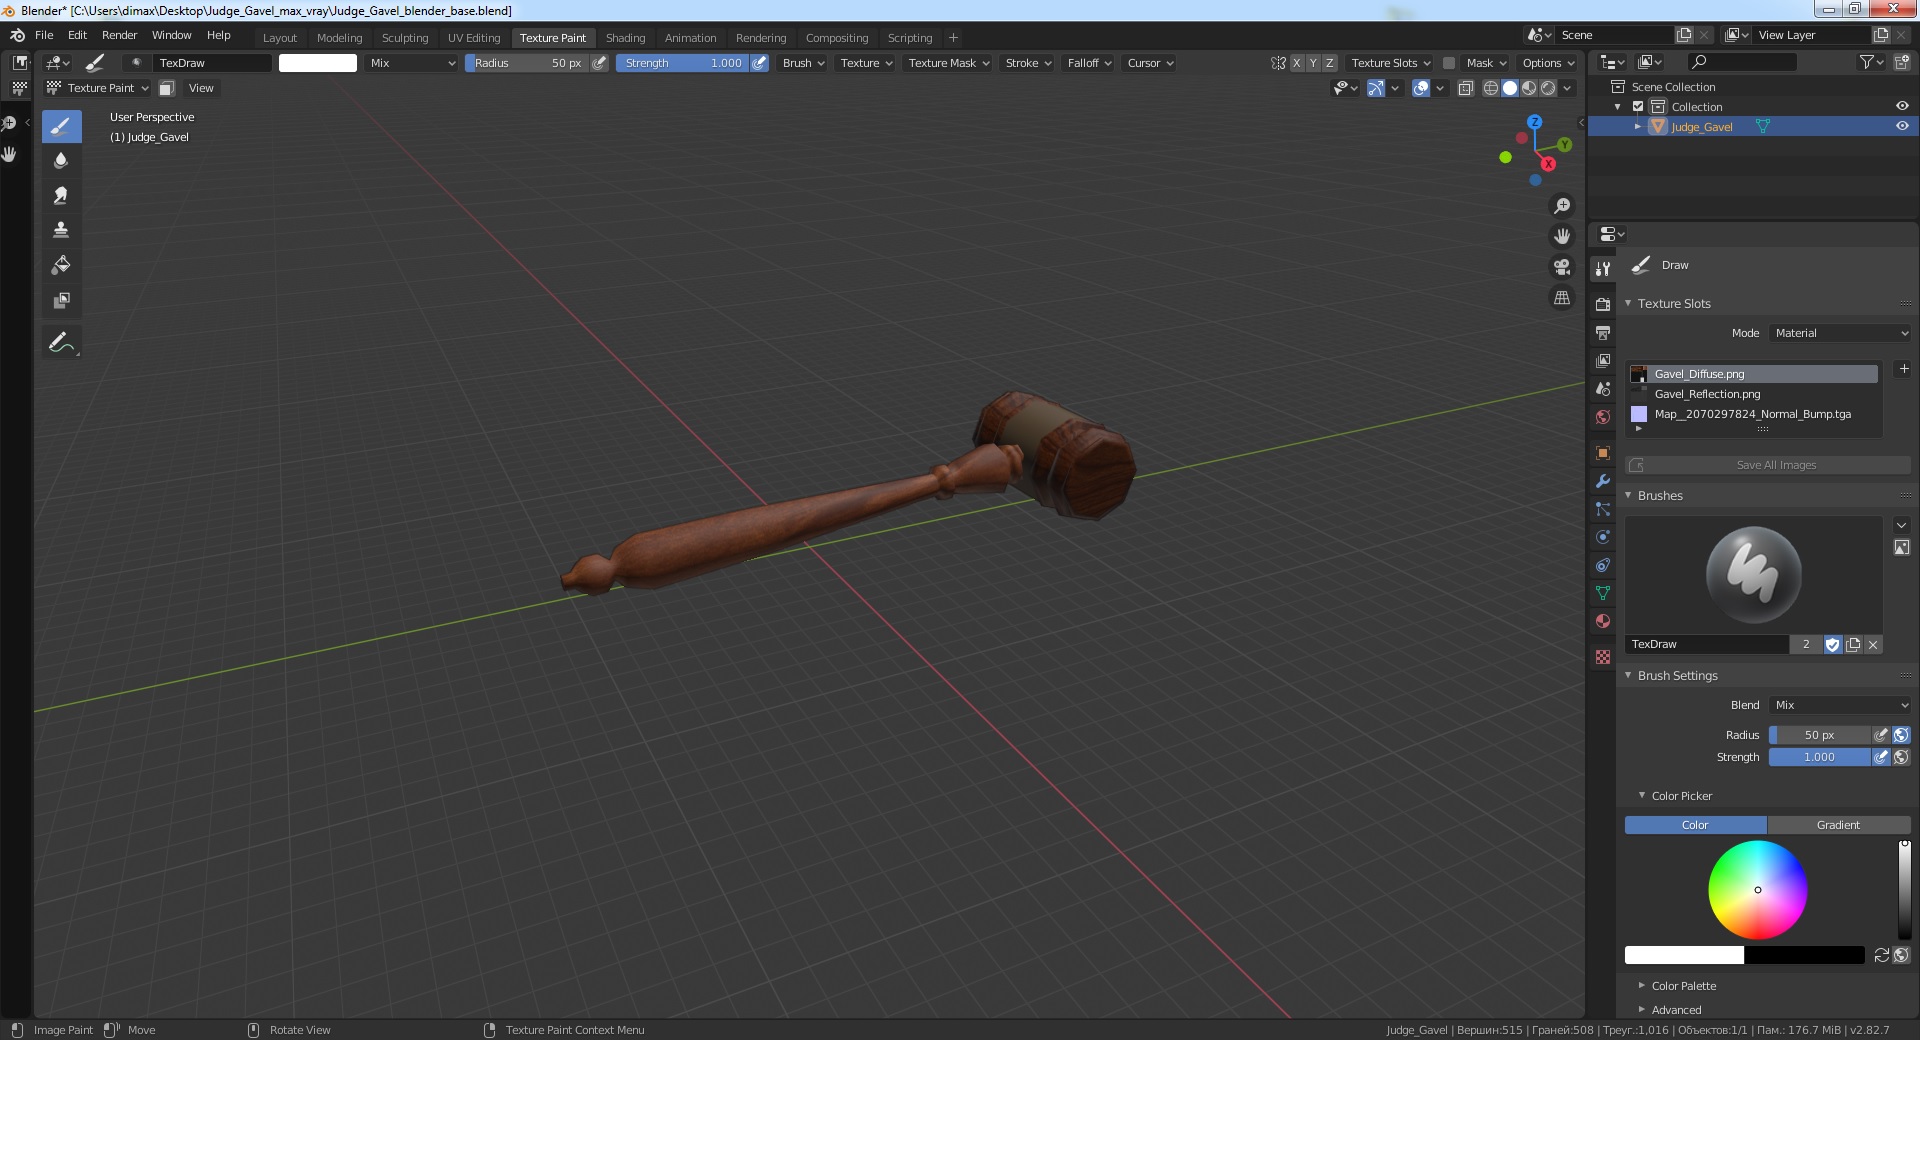
Task: Switch to Sculpting workspace tab
Action: point(405,38)
